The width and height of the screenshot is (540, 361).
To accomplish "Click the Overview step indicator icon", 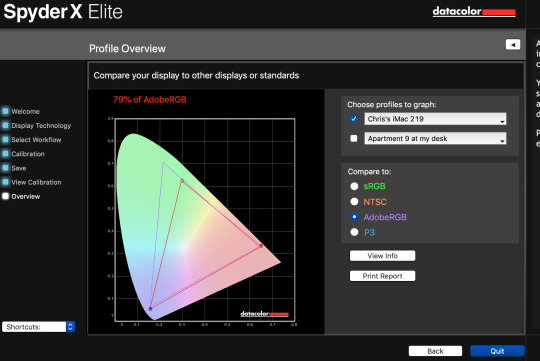I will click(5, 196).
